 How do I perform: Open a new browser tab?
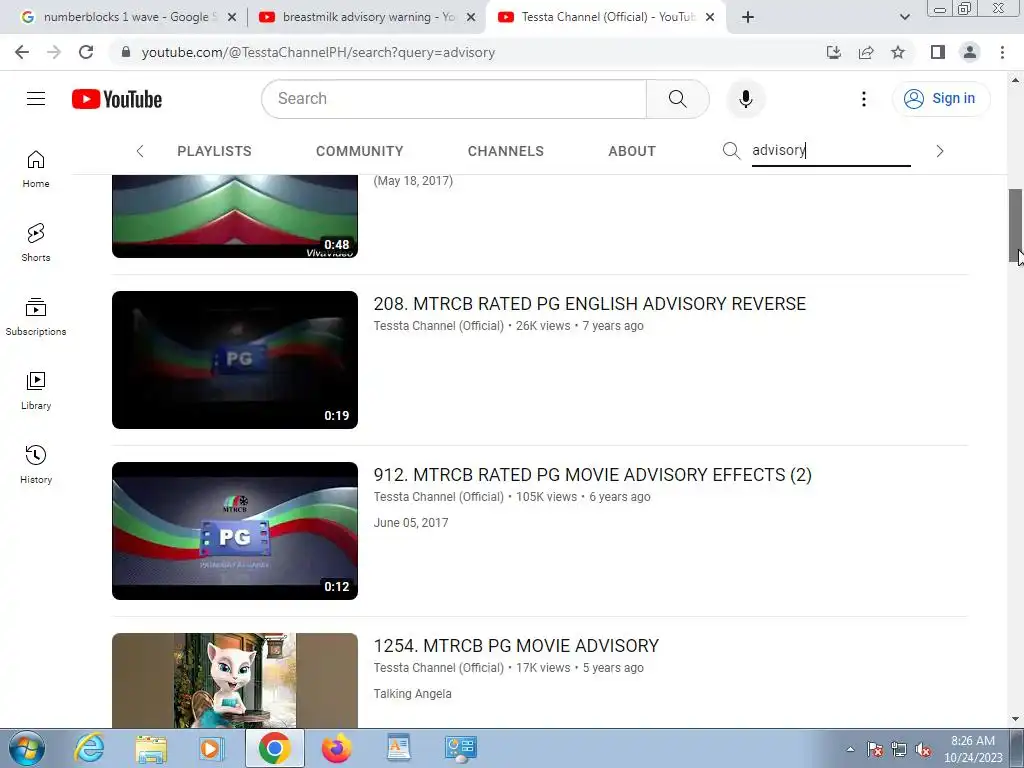(748, 18)
